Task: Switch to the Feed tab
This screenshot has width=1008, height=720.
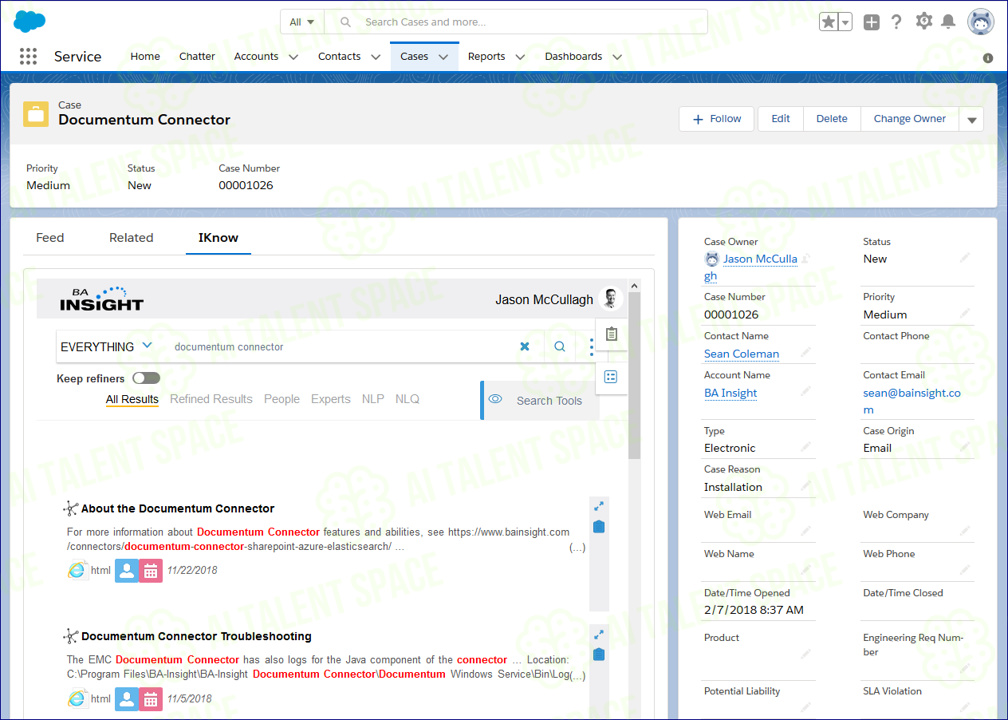Action: coord(50,238)
